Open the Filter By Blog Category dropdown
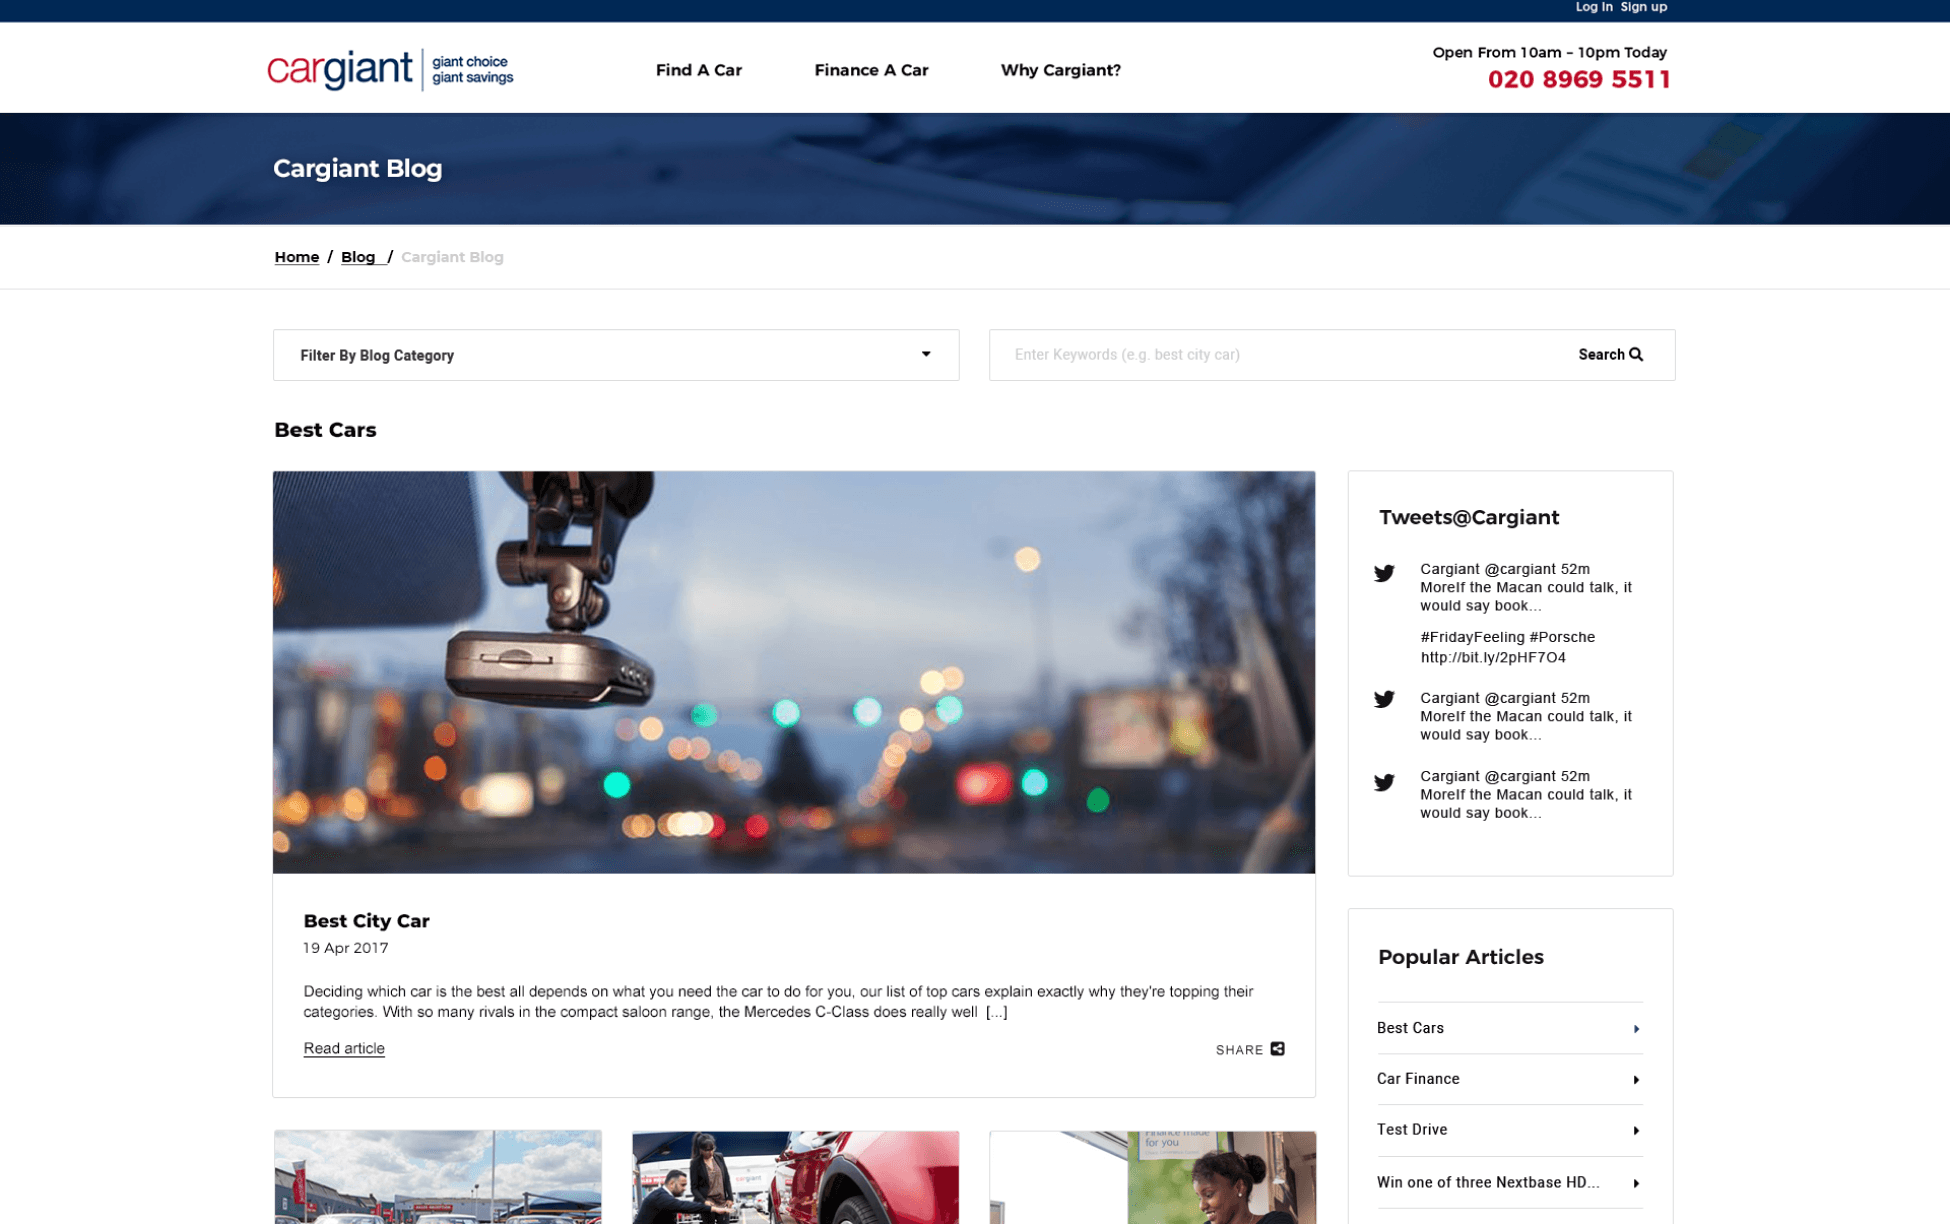The height and width of the screenshot is (1224, 1950). pyautogui.click(x=616, y=355)
